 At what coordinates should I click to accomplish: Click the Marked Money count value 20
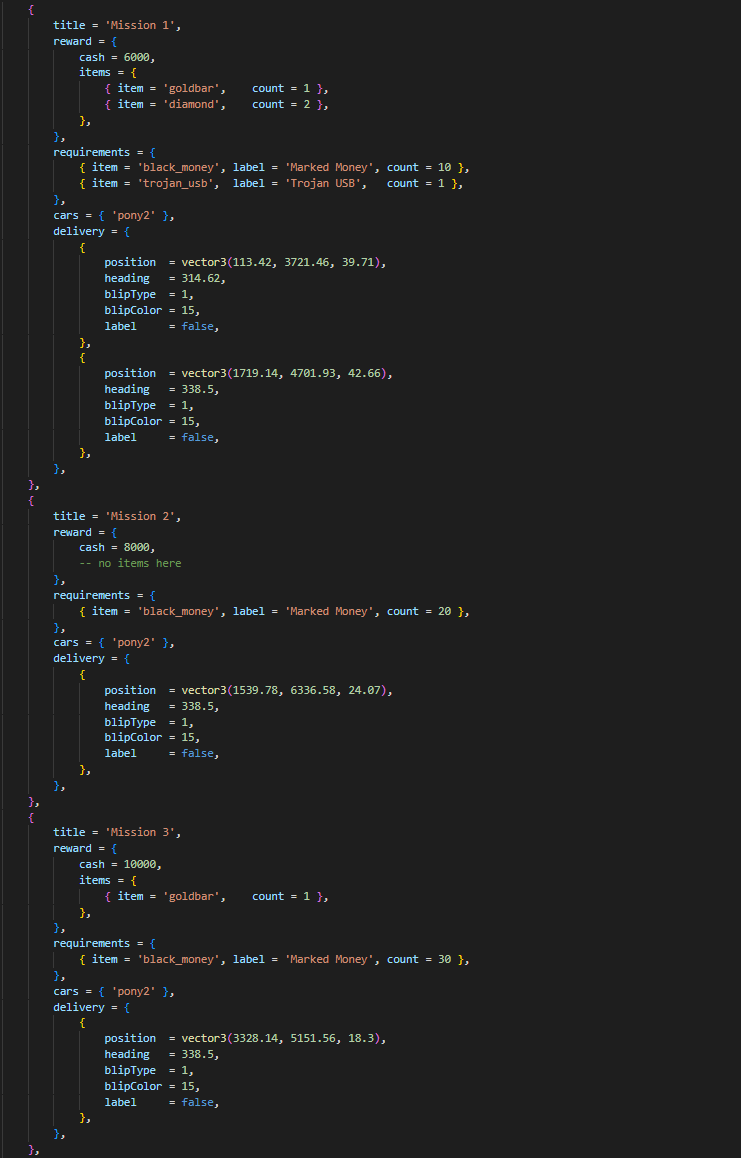pos(445,611)
